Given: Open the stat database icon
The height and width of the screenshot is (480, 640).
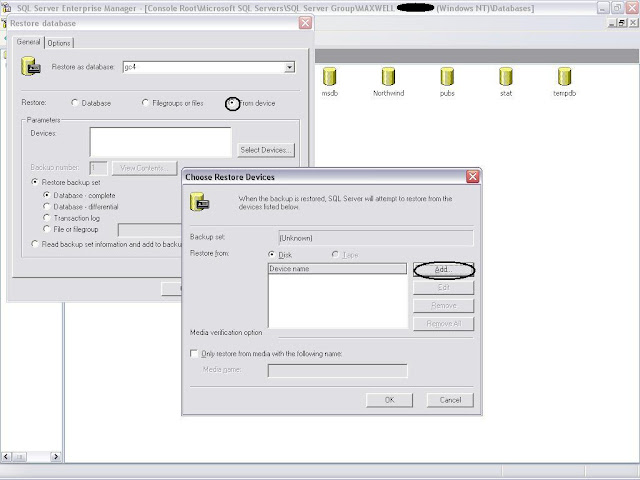Looking at the screenshot, I should coord(506,77).
